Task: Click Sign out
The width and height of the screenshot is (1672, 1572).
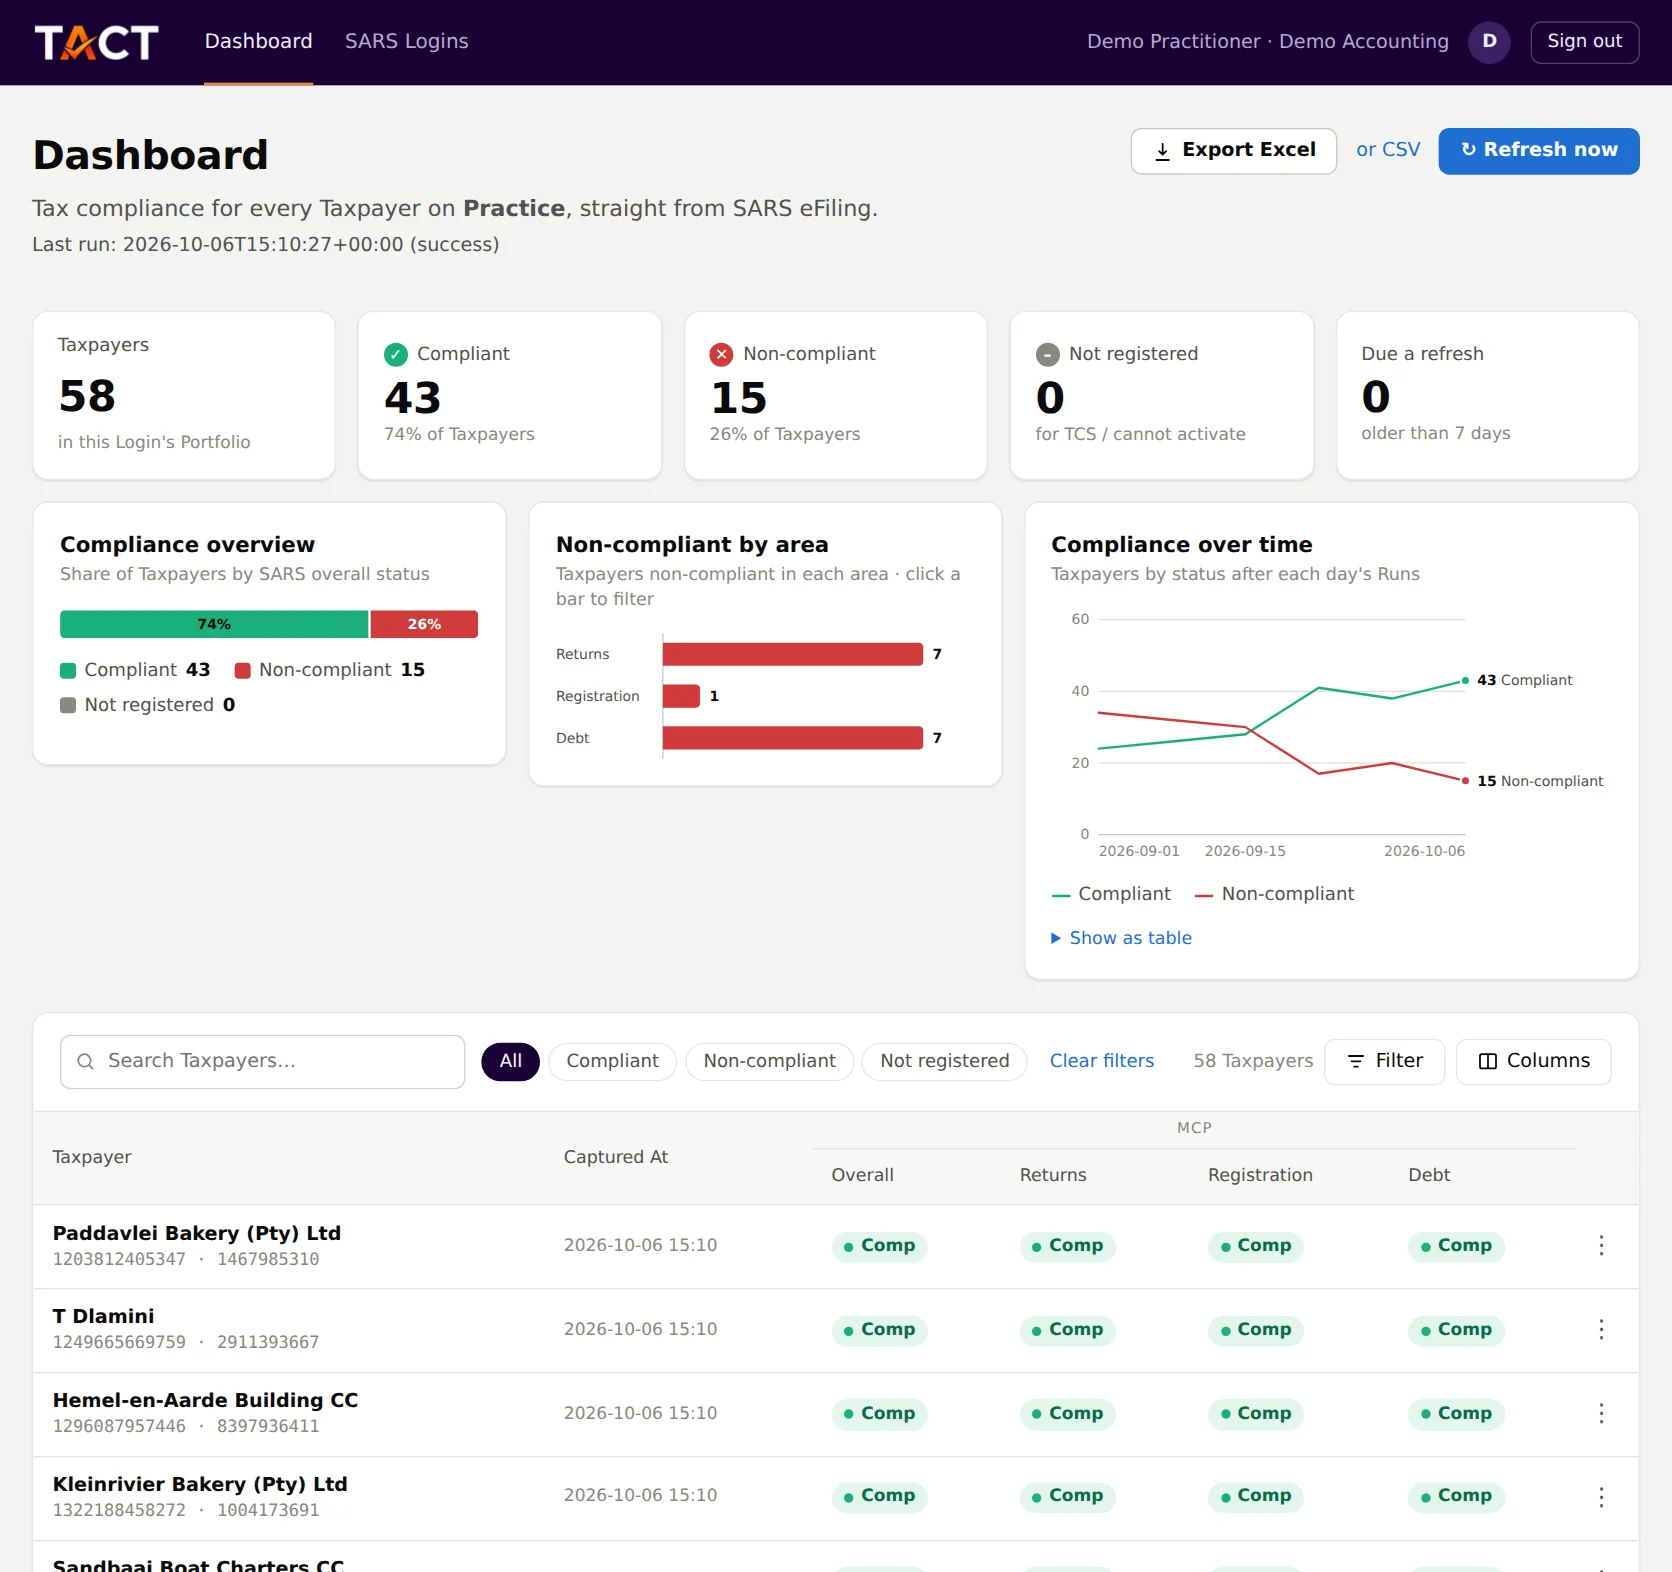Action: point(1584,42)
